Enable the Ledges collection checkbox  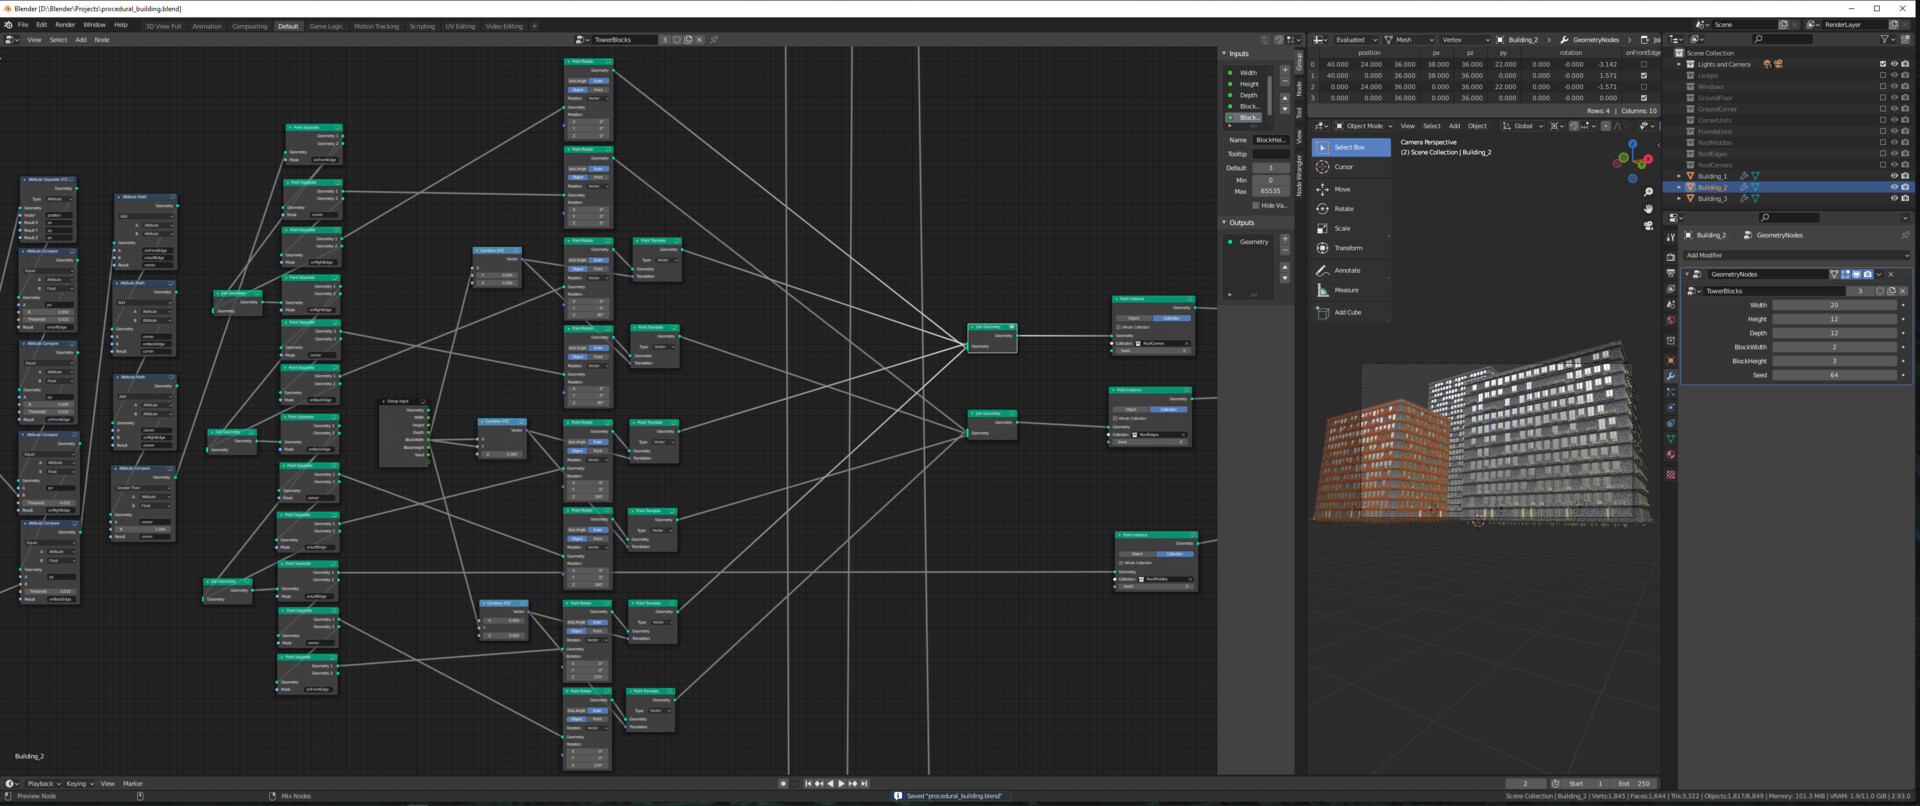(1882, 75)
